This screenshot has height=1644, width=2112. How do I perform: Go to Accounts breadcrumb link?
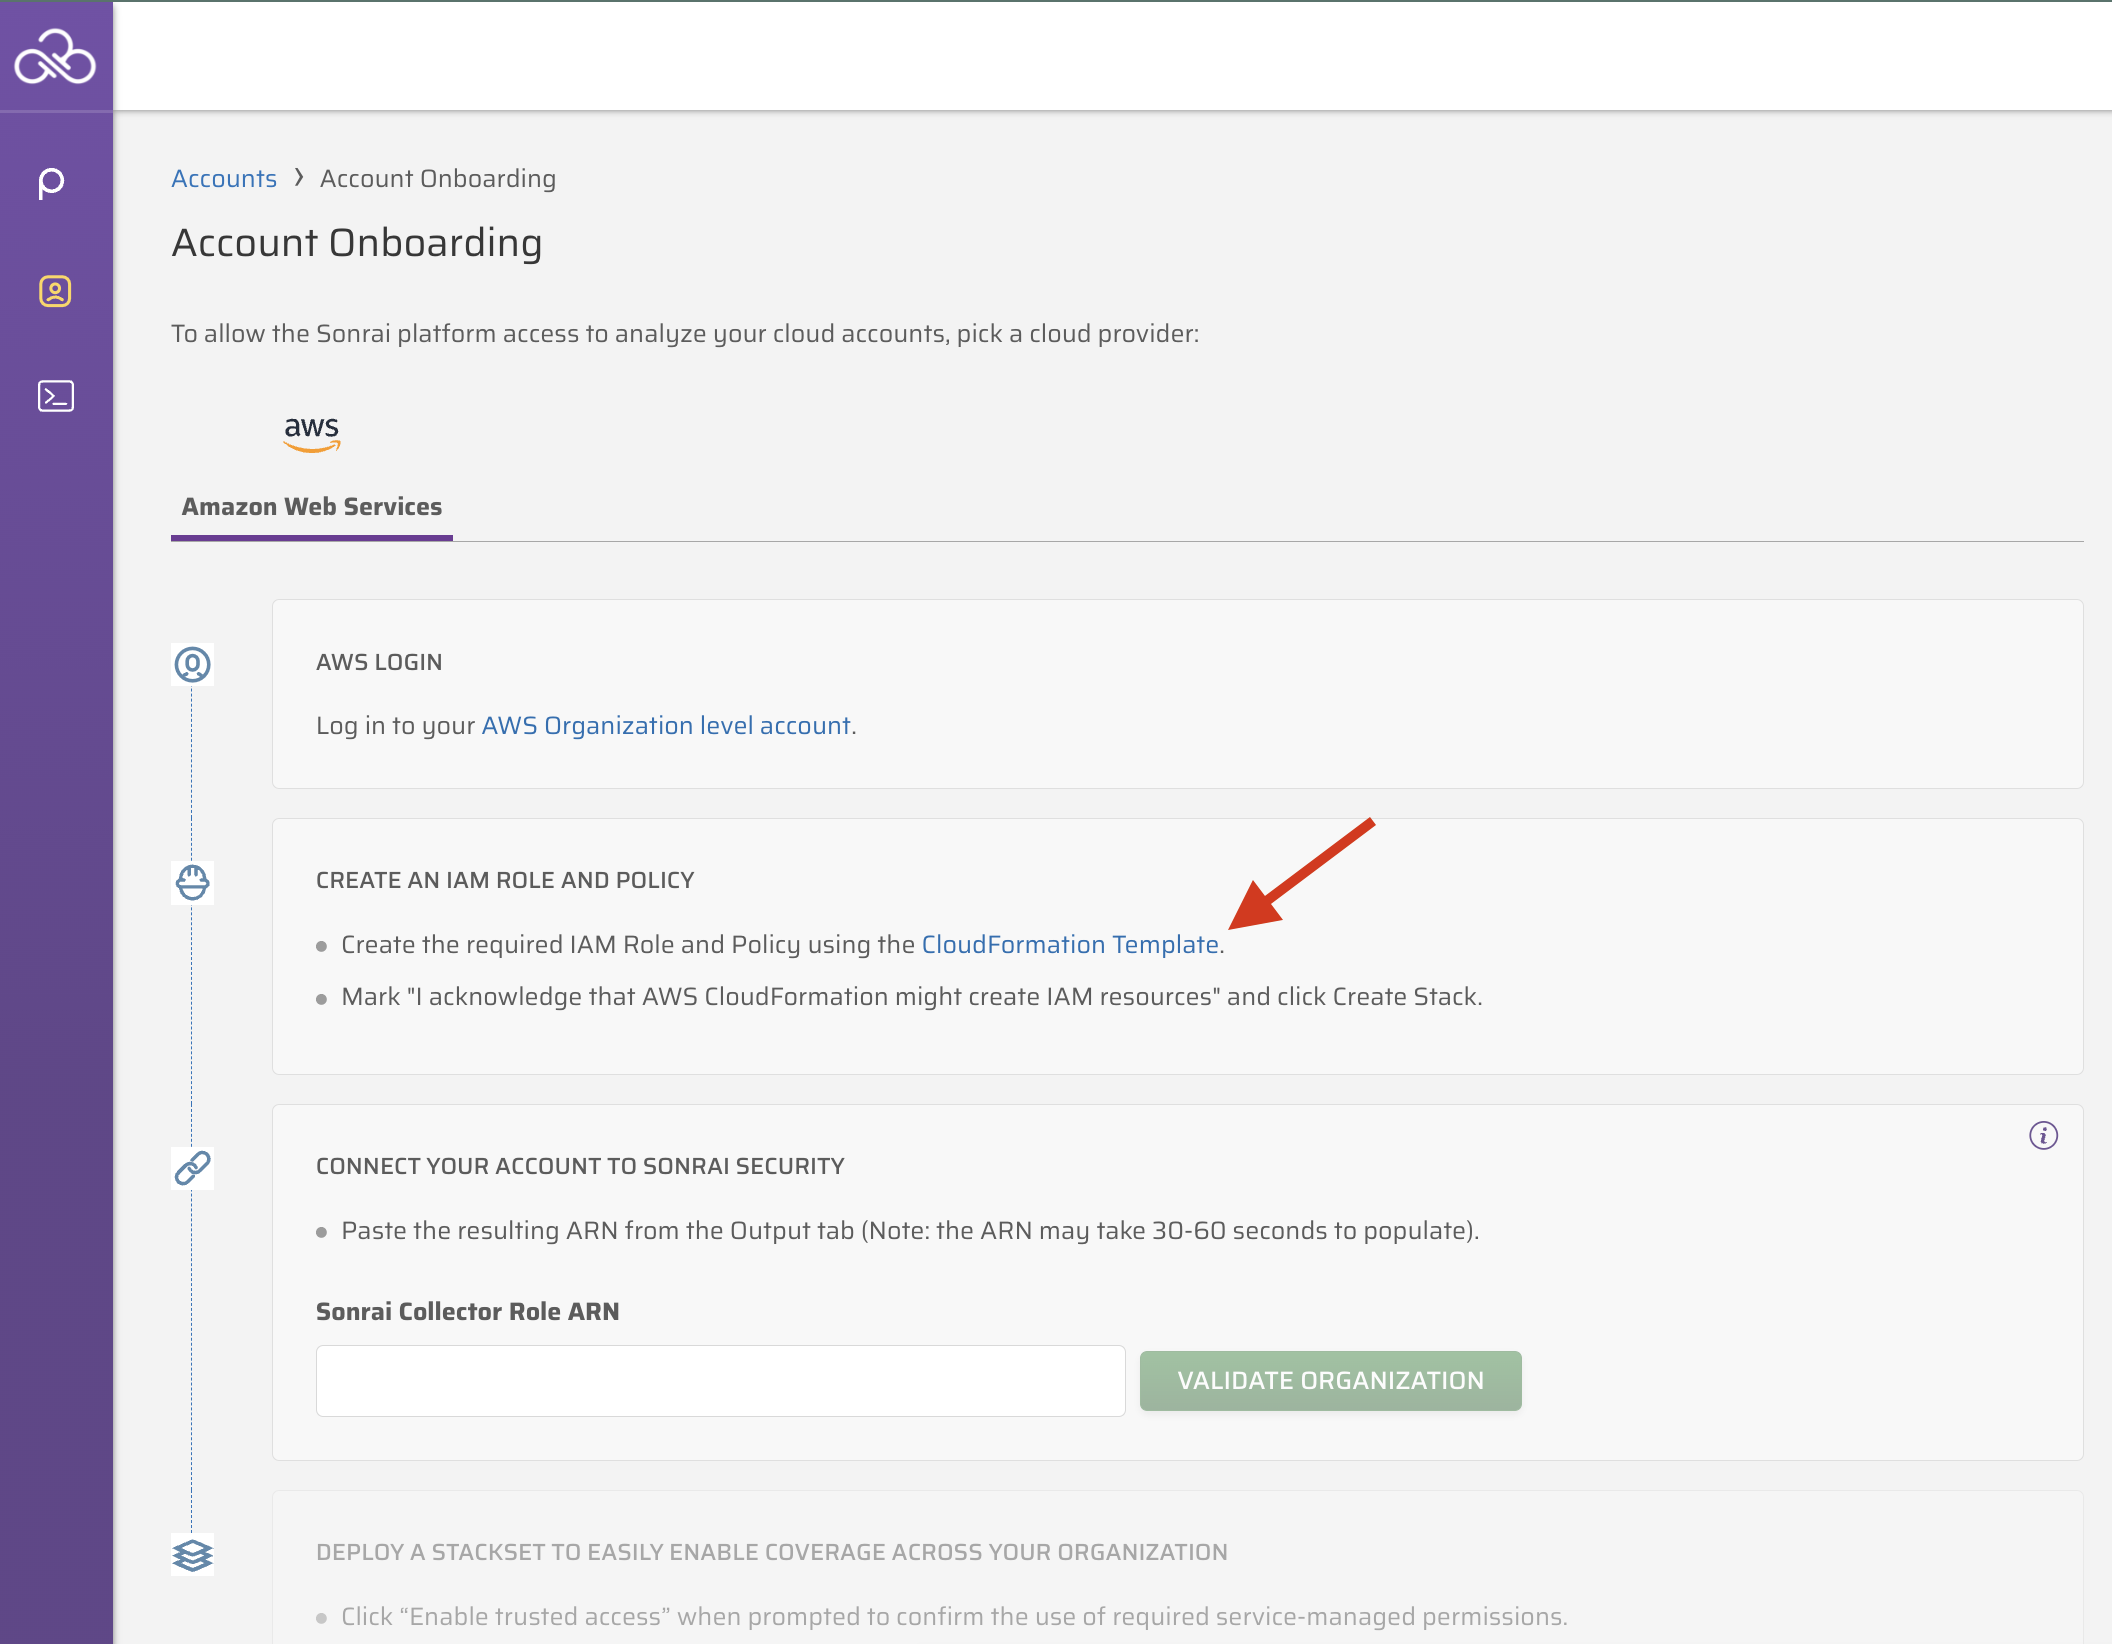(224, 178)
